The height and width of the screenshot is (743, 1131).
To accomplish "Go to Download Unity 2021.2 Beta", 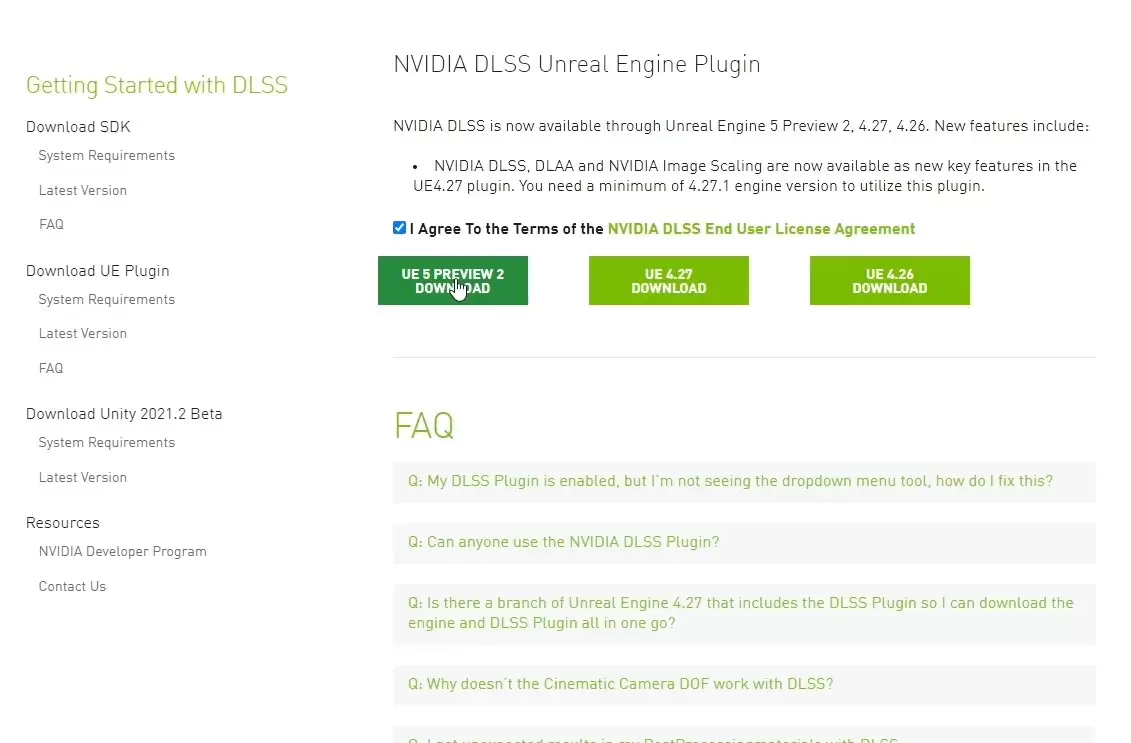I will (x=124, y=414).
